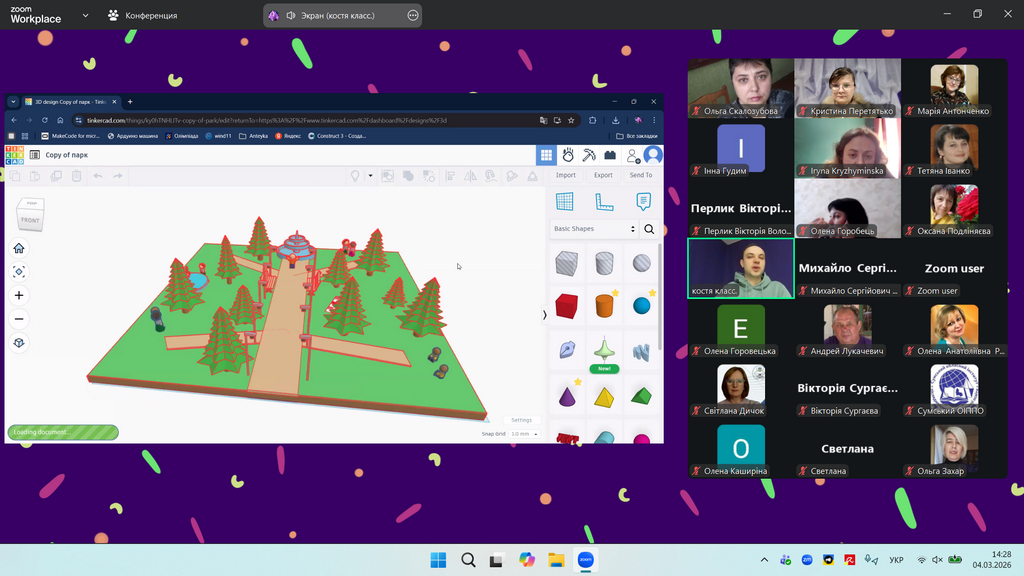
Task: Click the Fit all in view icon
Action: pyautogui.click(x=19, y=272)
